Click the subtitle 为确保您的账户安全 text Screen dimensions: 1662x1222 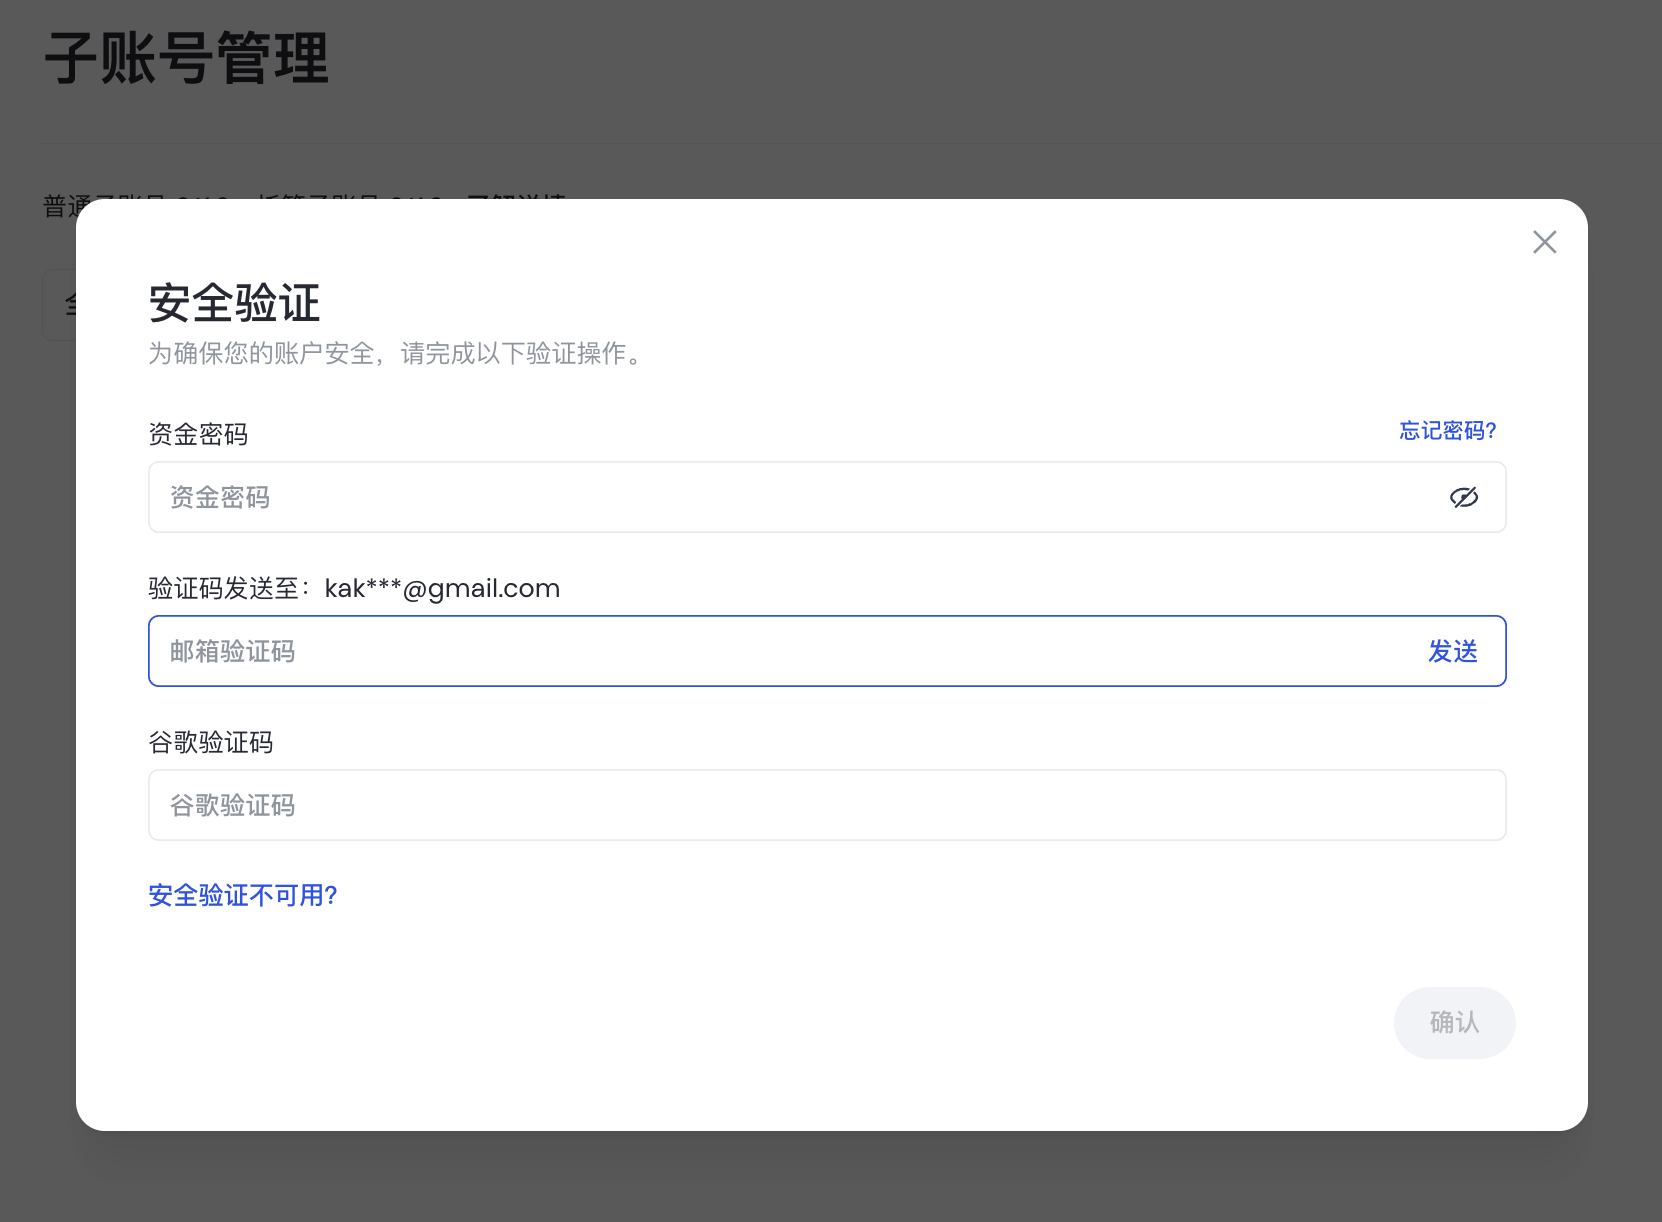(x=397, y=354)
